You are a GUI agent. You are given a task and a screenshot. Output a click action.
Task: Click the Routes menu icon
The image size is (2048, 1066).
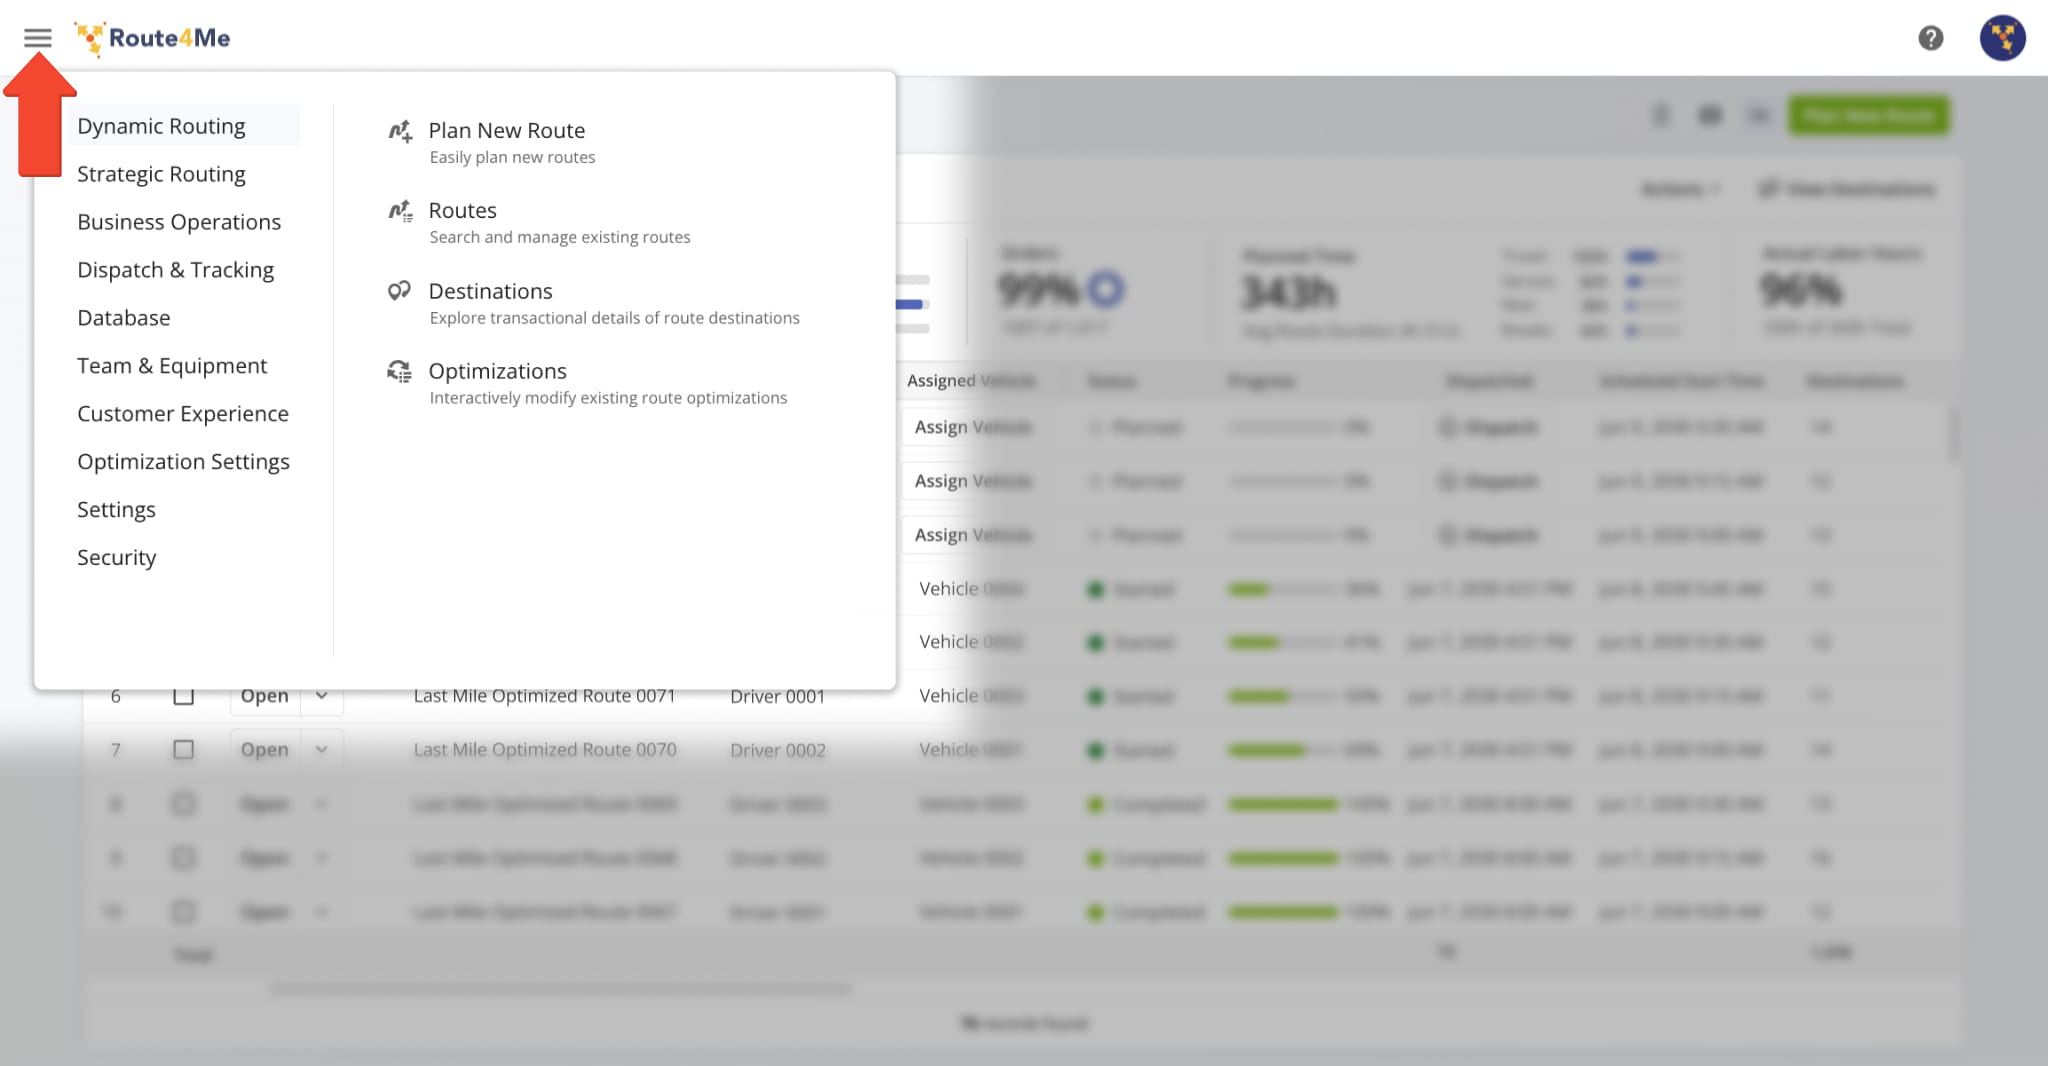[400, 211]
